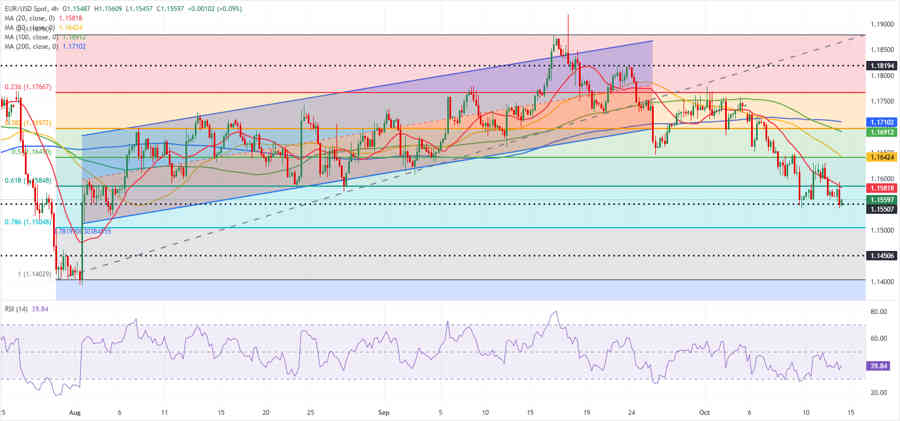Screen dimensions: 900x421
Task: Click the yellow 1.16424 price tag
Action: [881, 157]
